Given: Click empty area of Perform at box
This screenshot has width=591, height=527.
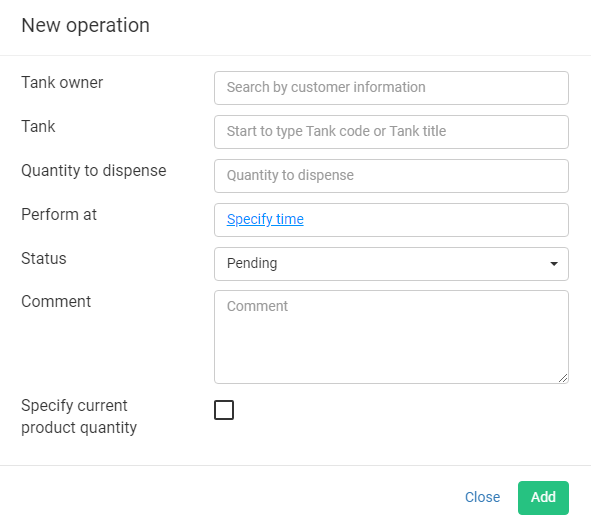Looking at the screenshot, I should (433, 220).
